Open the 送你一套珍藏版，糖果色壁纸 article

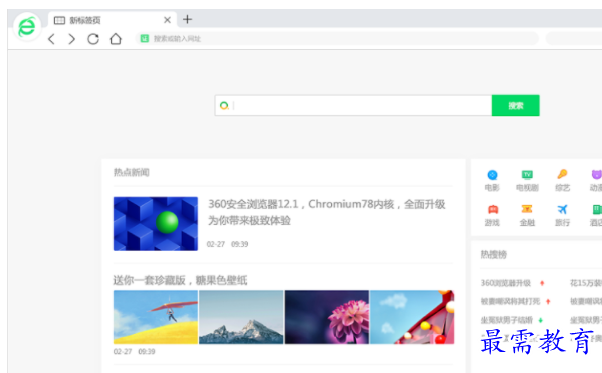click(180, 280)
